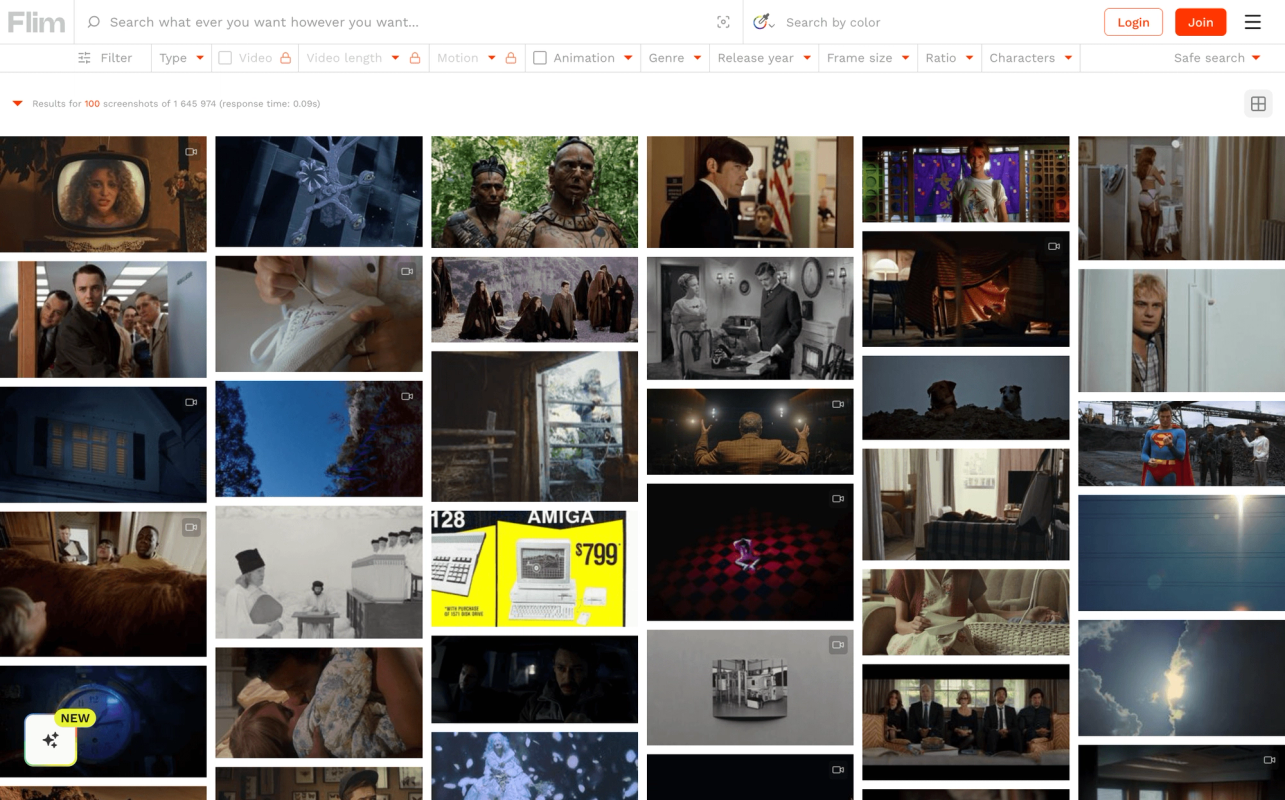Viewport: 1285px width, 800px height.
Task: Open the color palette picker icon
Action: point(763,22)
